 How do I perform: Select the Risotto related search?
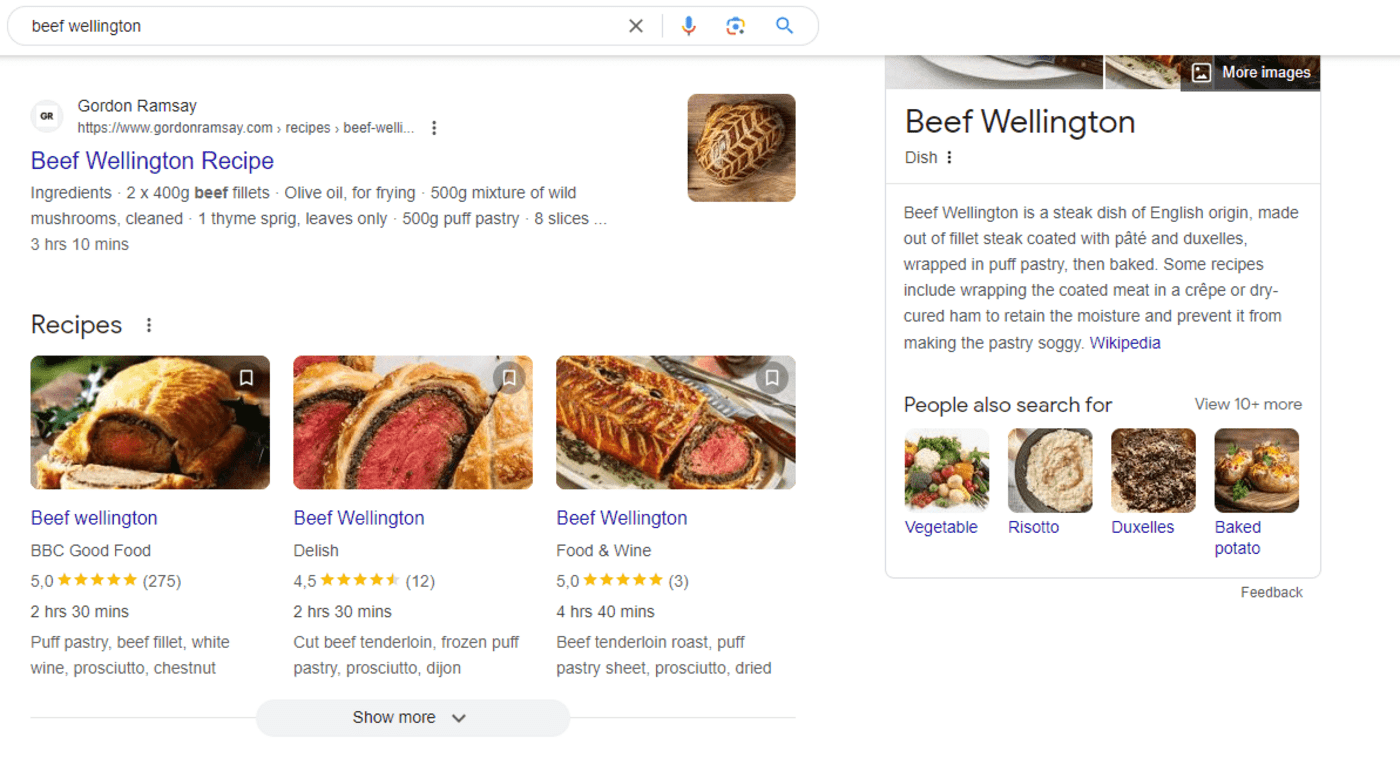click(1033, 527)
